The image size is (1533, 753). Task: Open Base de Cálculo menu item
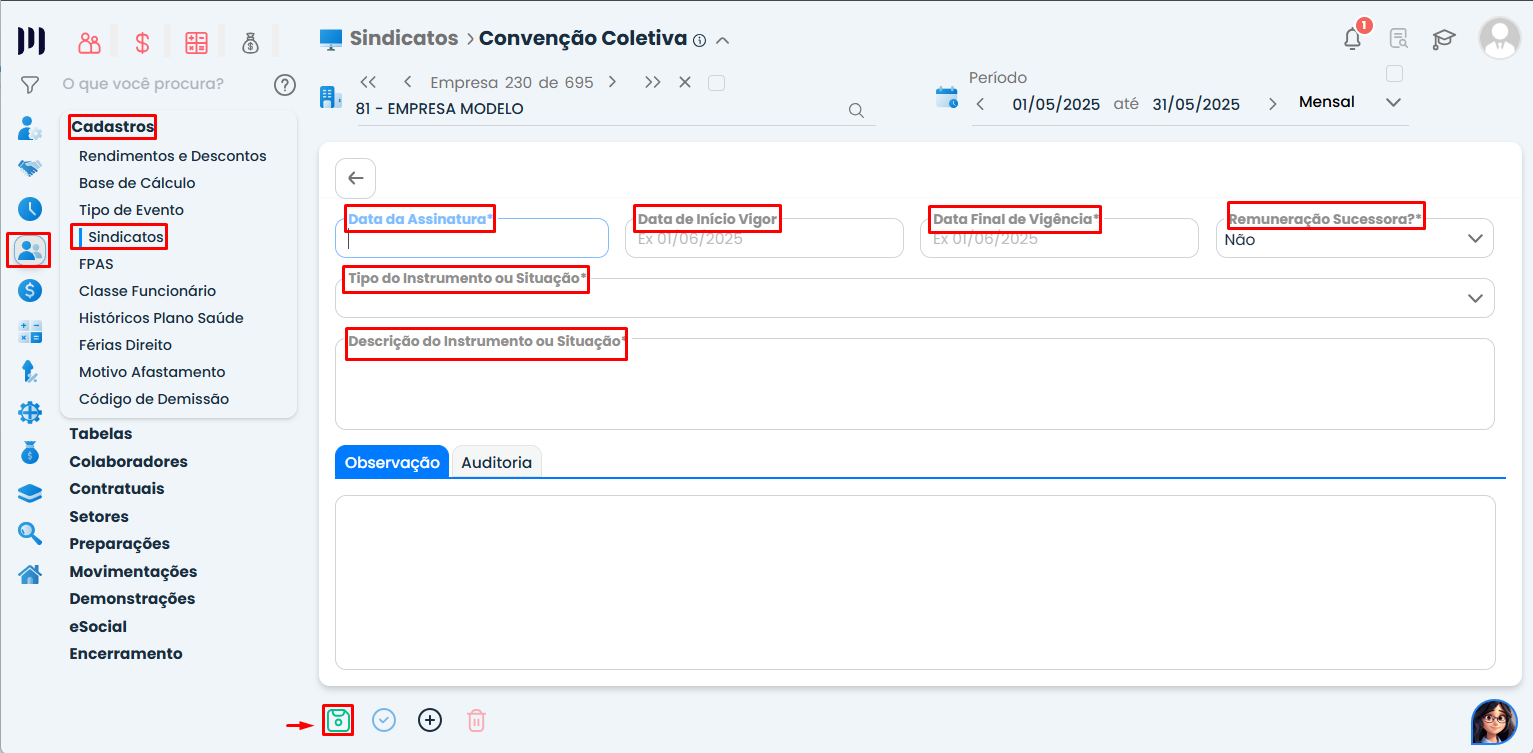(x=137, y=183)
